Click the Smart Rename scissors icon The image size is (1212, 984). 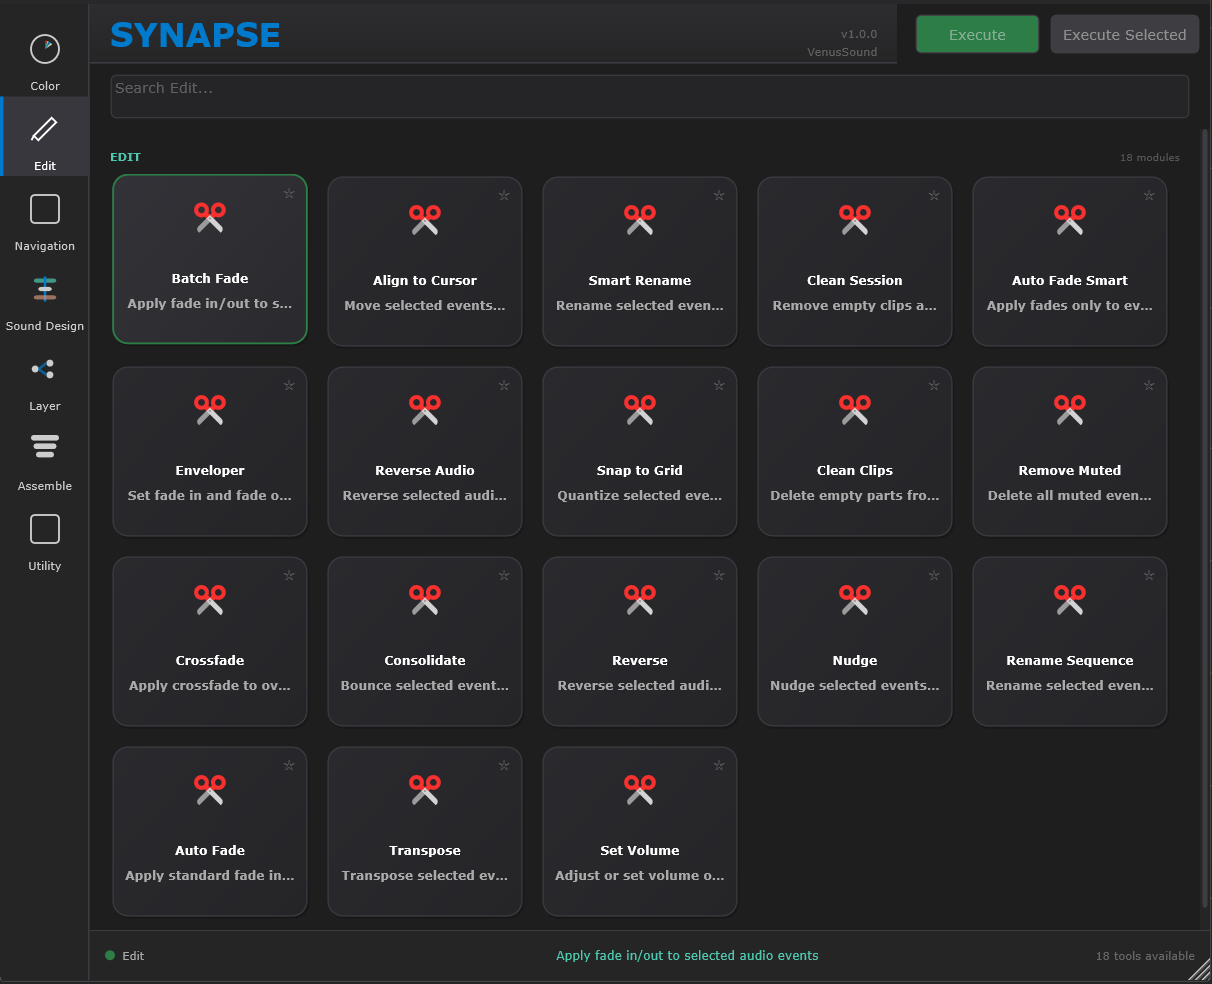pos(640,219)
